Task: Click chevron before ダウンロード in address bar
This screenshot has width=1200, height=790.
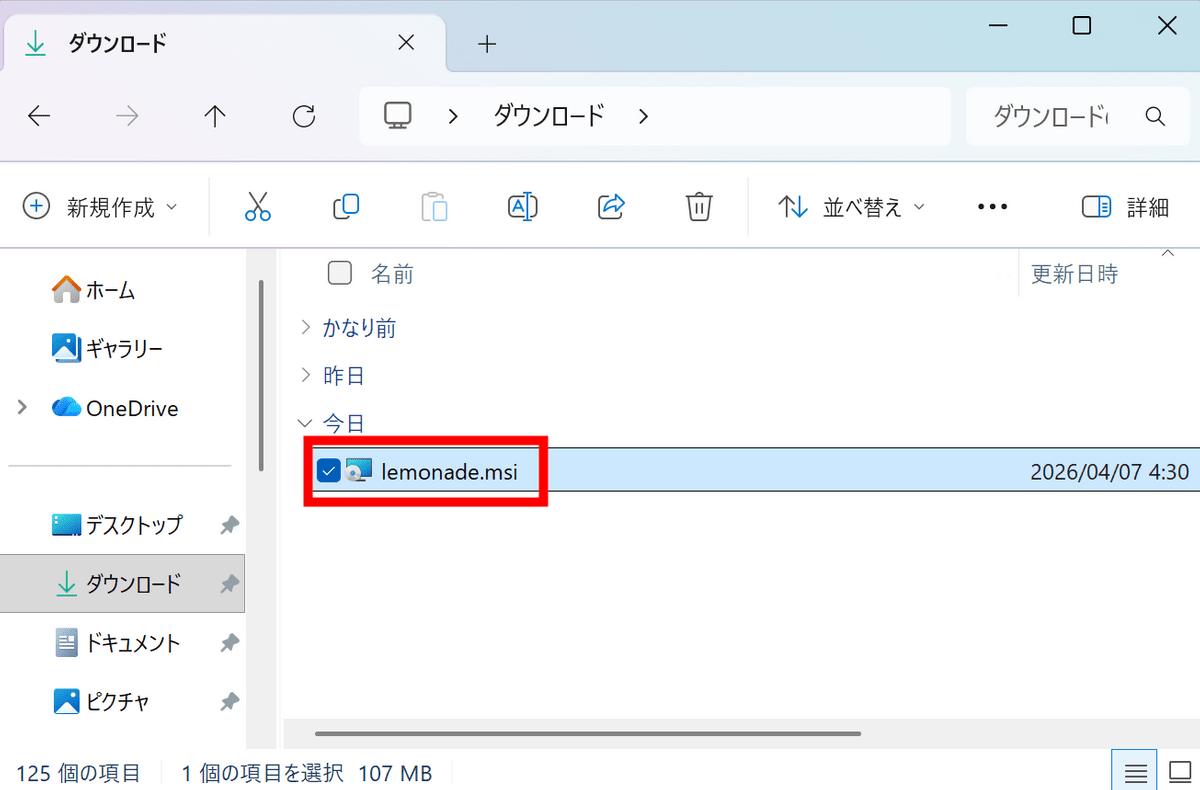Action: pos(453,116)
